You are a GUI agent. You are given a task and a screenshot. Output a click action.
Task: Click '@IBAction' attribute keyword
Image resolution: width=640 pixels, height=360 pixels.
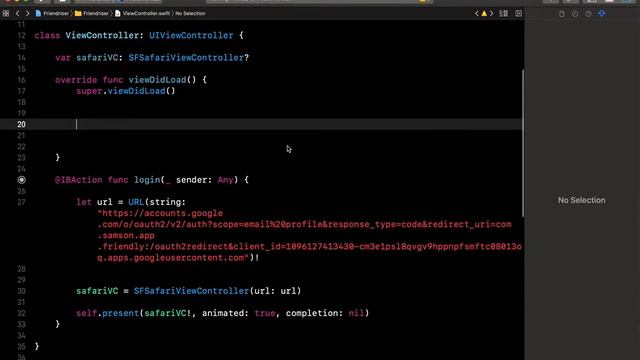pyautogui.click(x=79, y=180)
